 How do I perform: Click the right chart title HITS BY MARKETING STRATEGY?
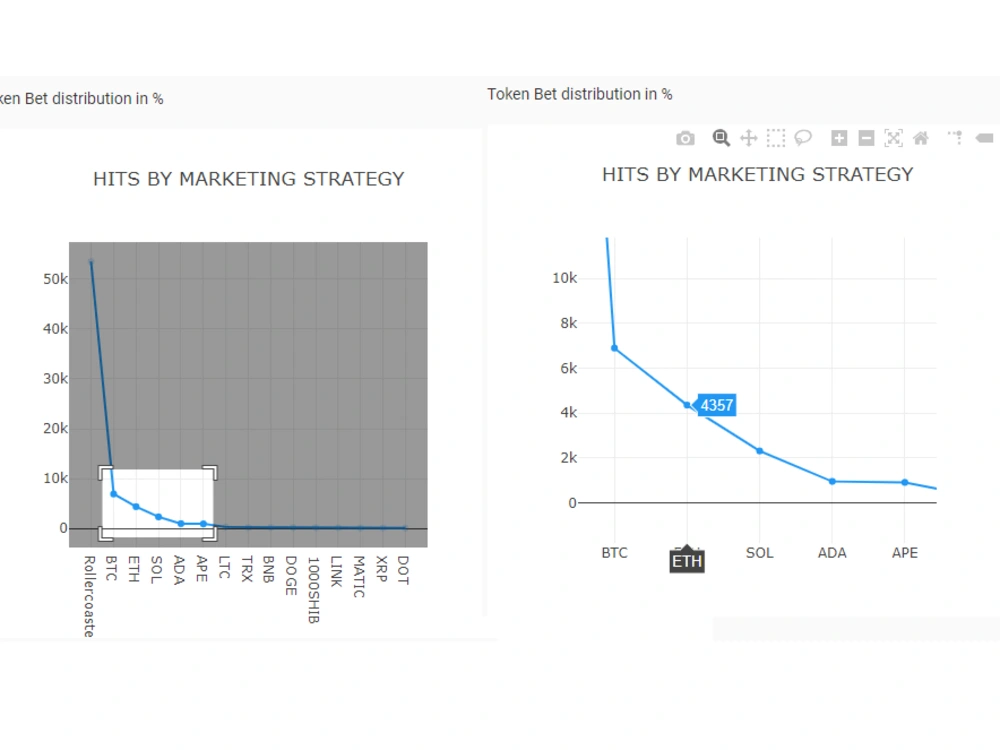[758, 174]
